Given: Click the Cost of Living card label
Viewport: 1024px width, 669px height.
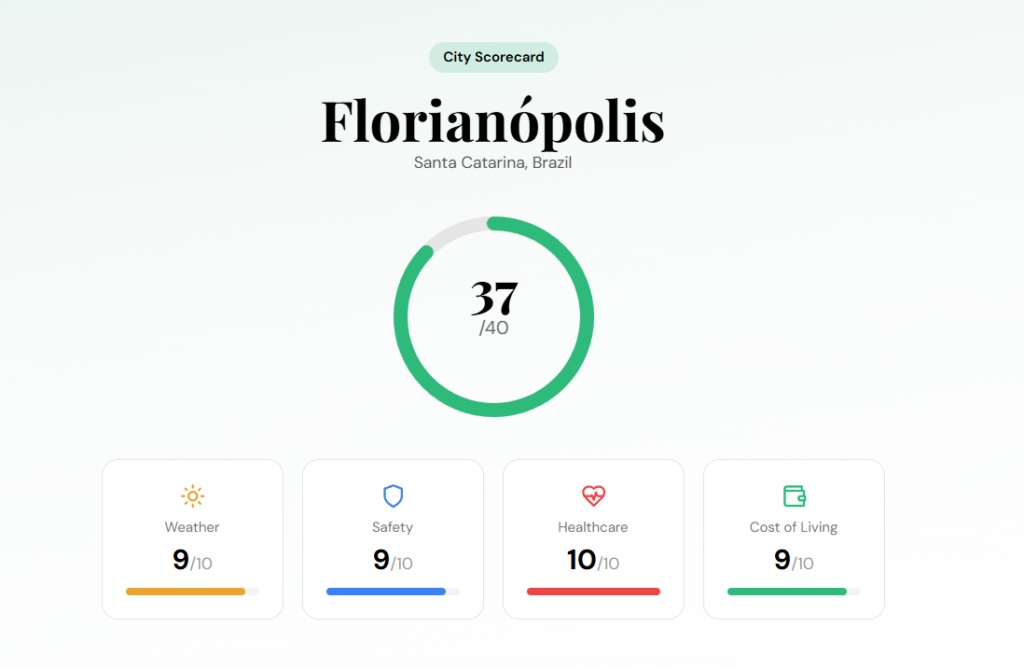Looking at the screenshot, I should coord(794,527).
